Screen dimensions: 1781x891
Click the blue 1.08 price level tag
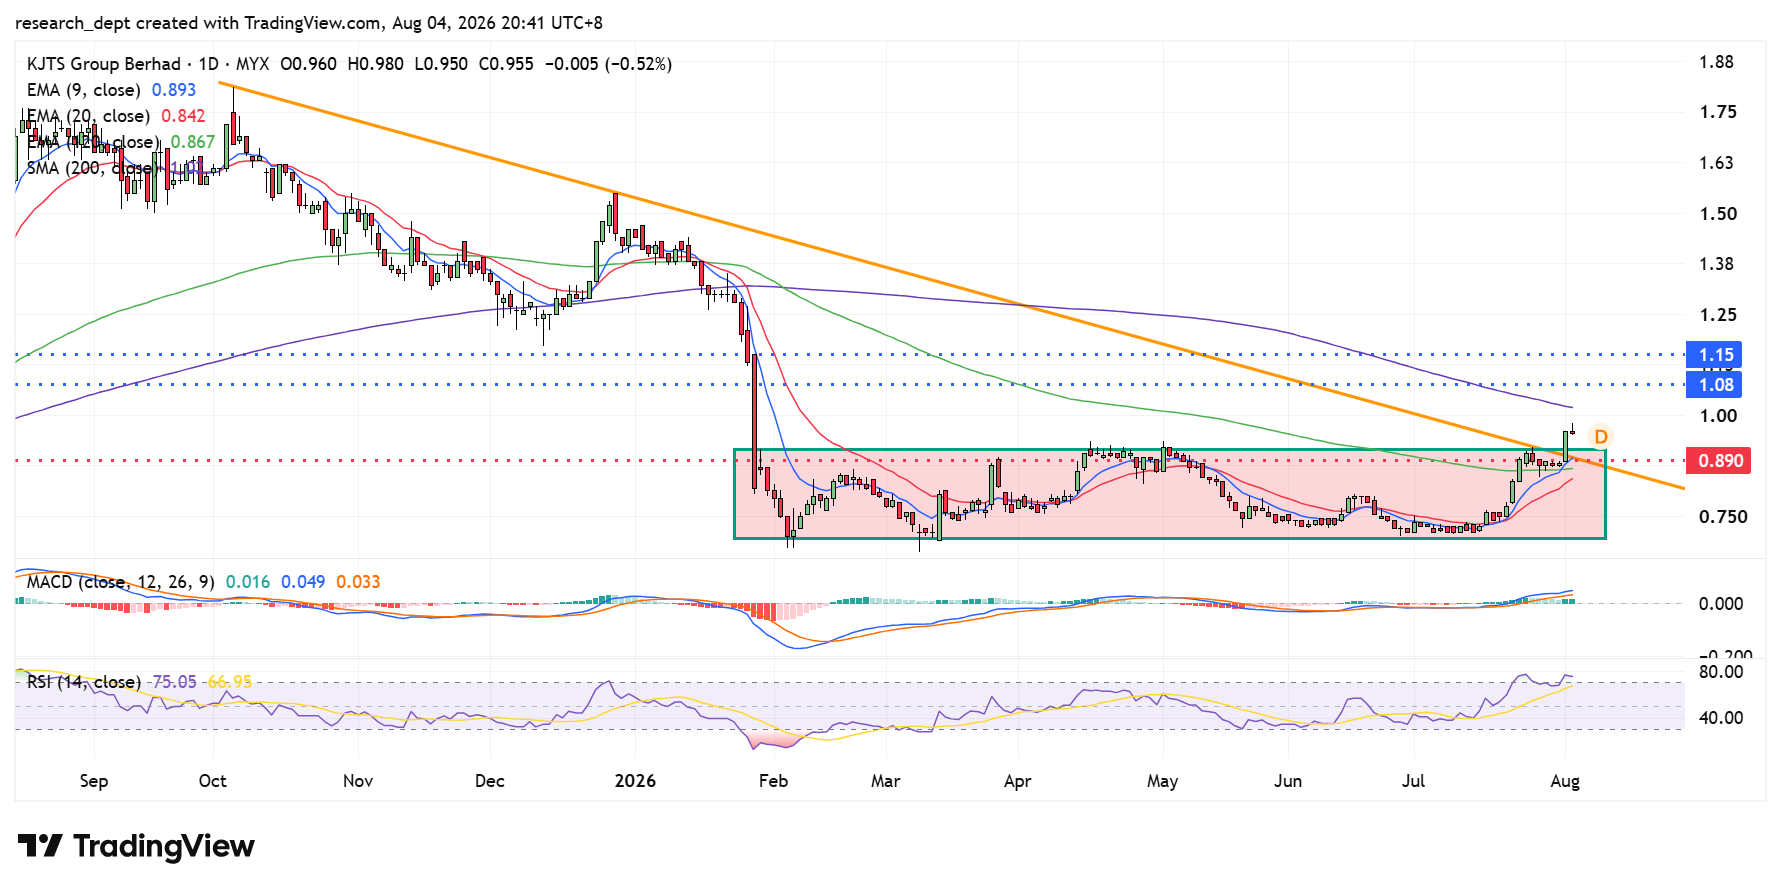1716,385
